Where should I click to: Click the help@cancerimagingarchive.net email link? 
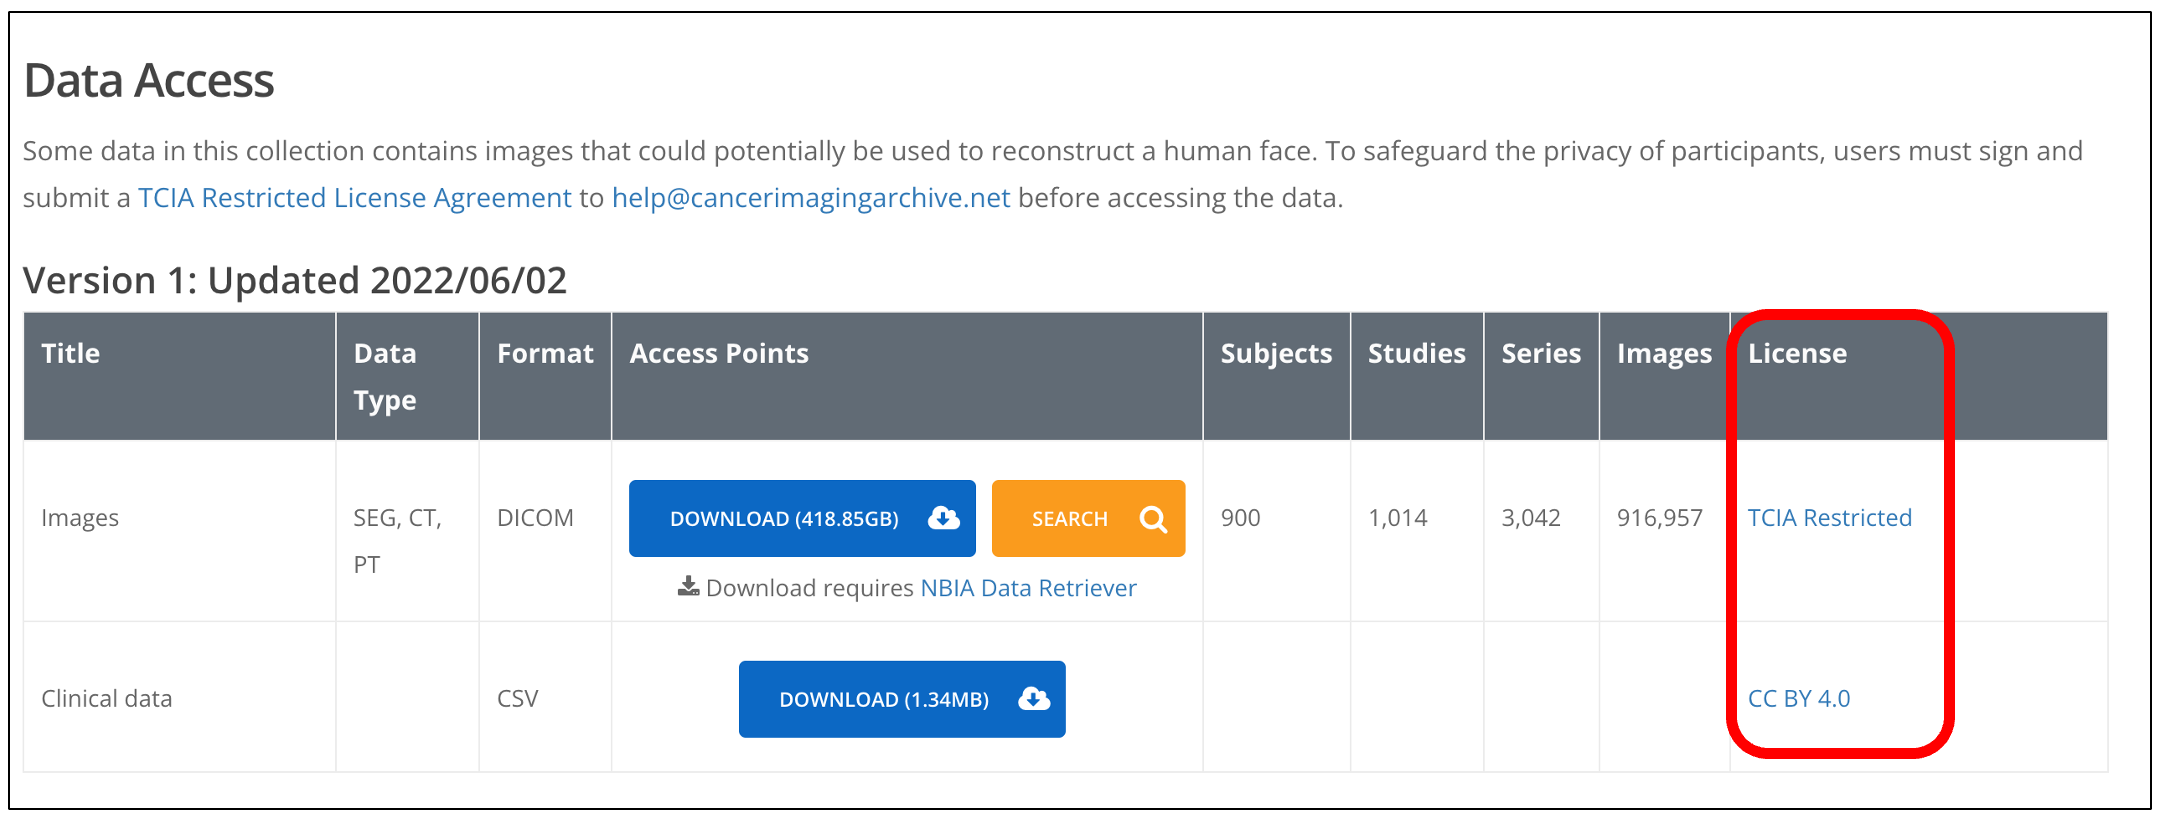810,198
